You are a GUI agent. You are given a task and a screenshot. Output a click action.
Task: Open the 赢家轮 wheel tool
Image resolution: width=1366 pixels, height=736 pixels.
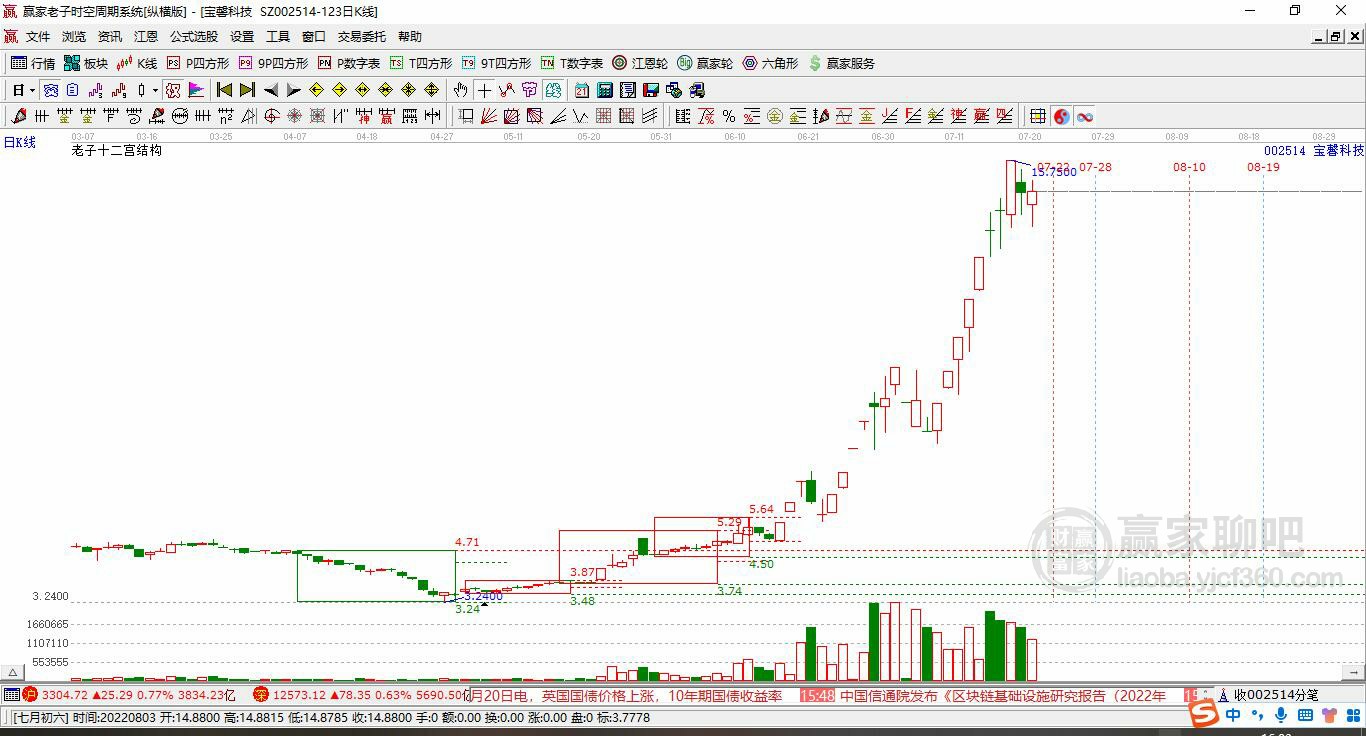point(705,63)
